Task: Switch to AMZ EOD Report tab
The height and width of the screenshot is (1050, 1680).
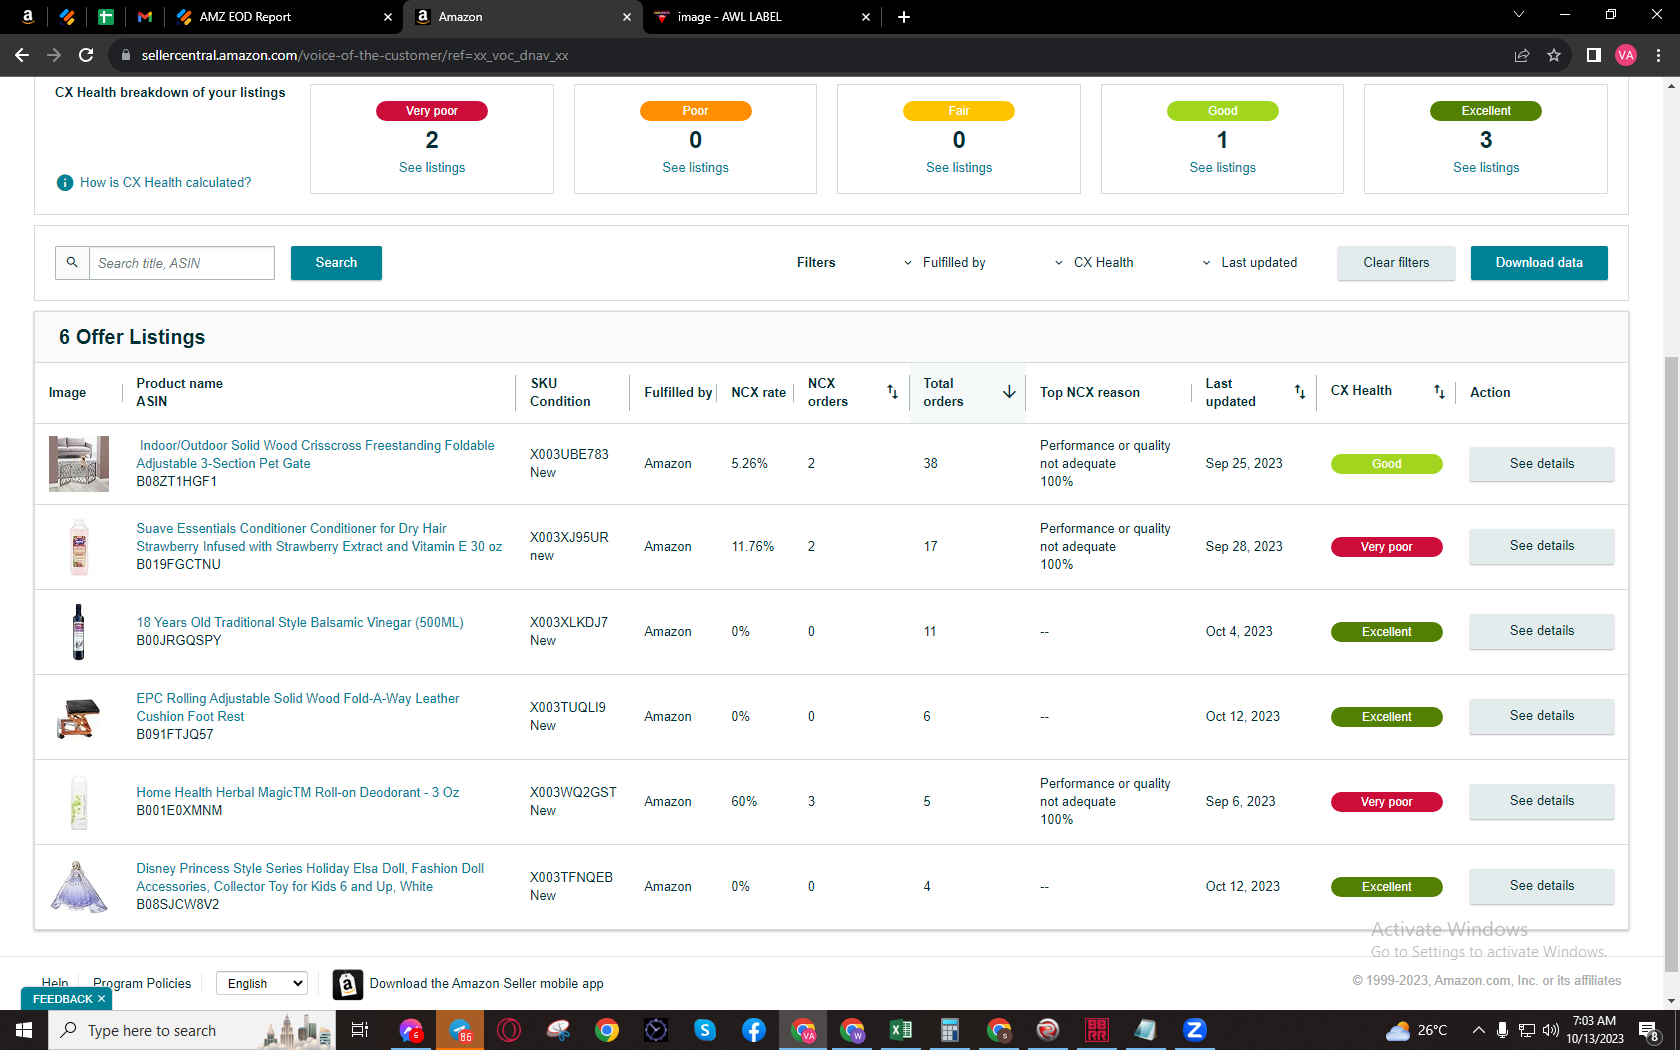Action: (x=283, y=17)
